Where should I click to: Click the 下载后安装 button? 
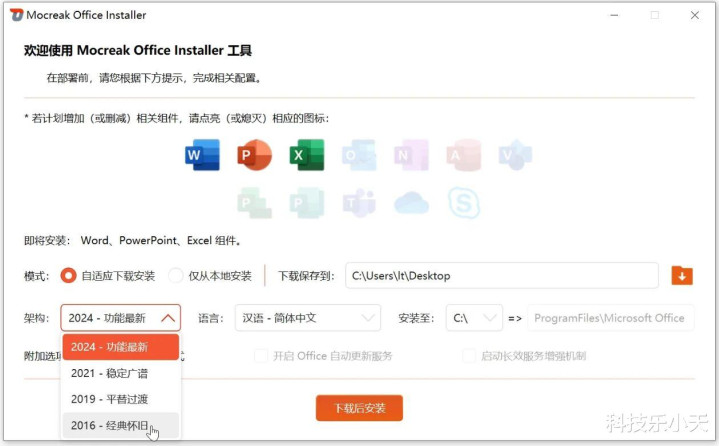coord(359,408)
